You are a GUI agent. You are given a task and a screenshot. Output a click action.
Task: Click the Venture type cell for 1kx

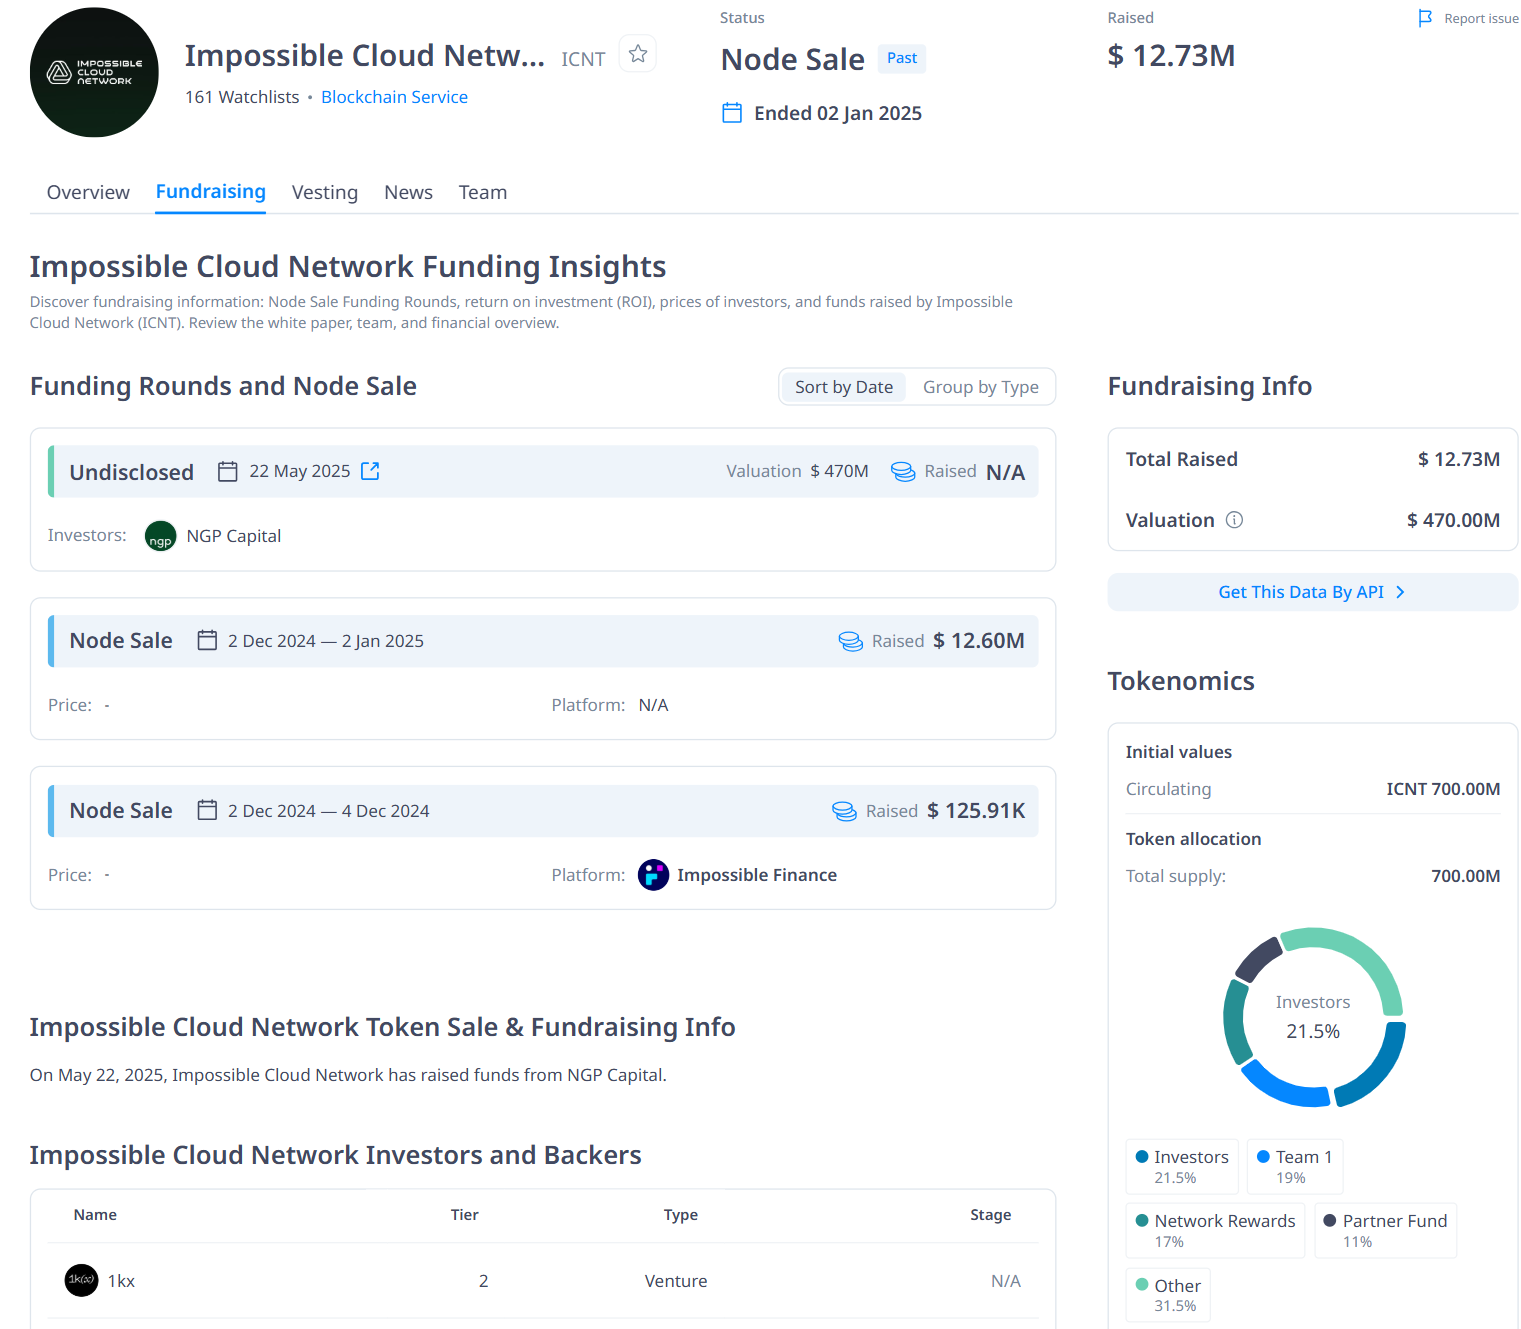click(676, 1281)
